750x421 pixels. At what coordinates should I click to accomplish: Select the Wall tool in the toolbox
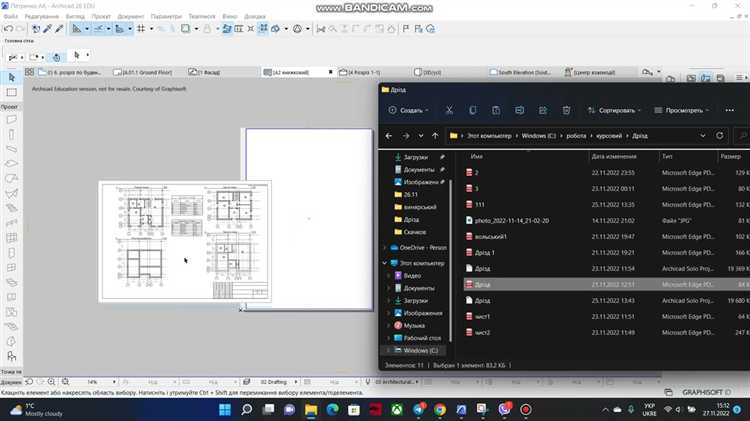point(11,120)
